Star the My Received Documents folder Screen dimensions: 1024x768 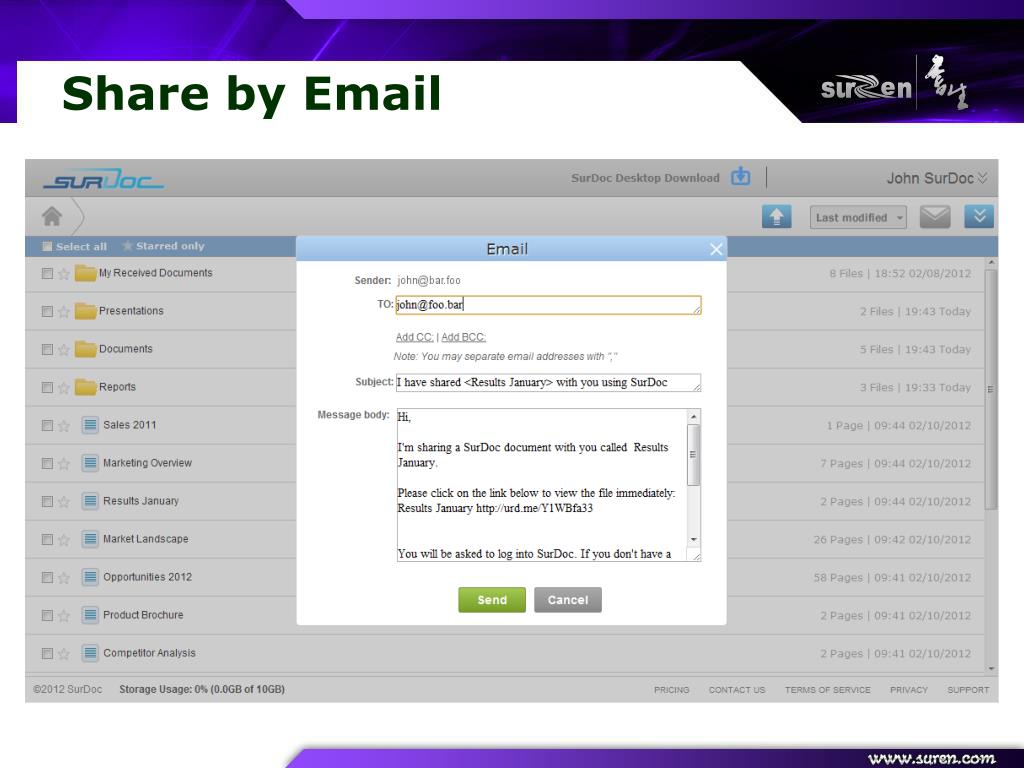click(63, 274)
